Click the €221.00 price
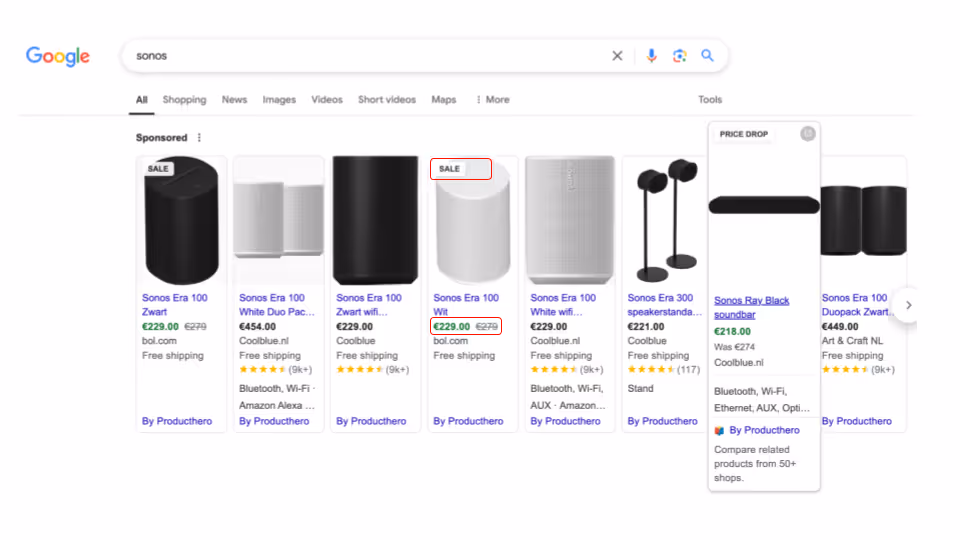The height and width of the screenshot is (540, 960). 645,327
